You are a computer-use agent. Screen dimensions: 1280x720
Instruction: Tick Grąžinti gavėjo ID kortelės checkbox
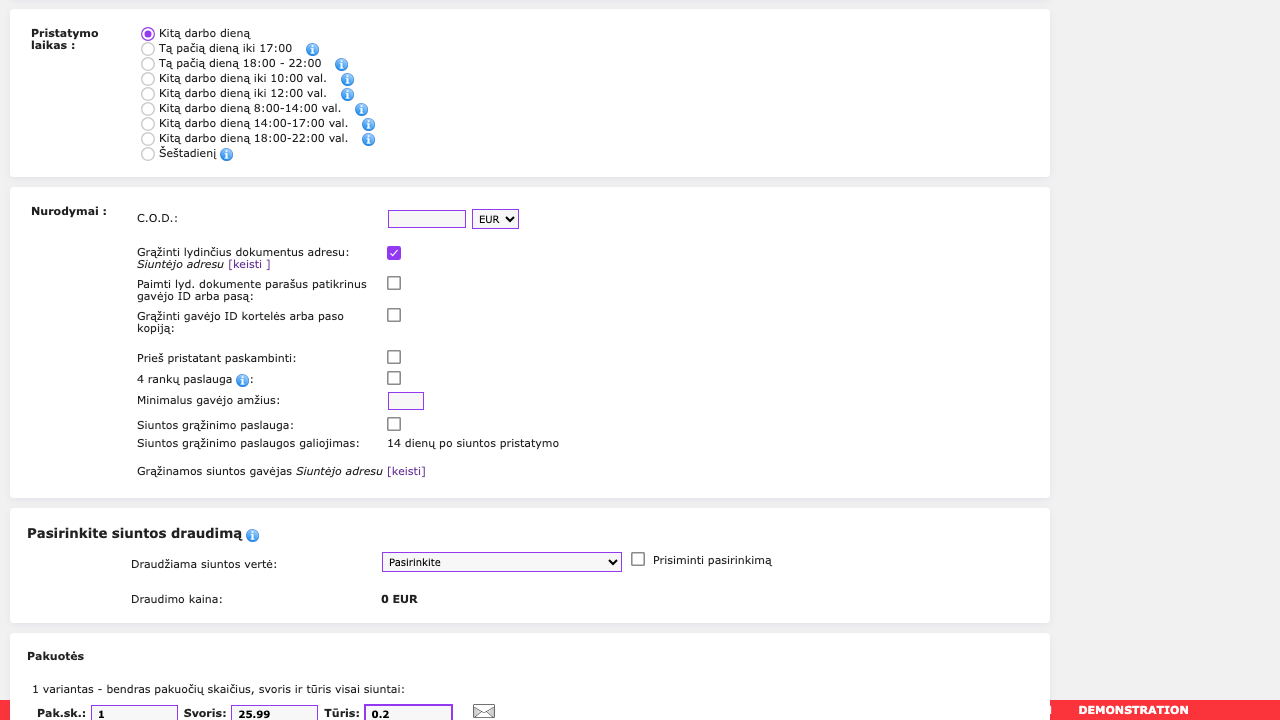coord(394,315)
